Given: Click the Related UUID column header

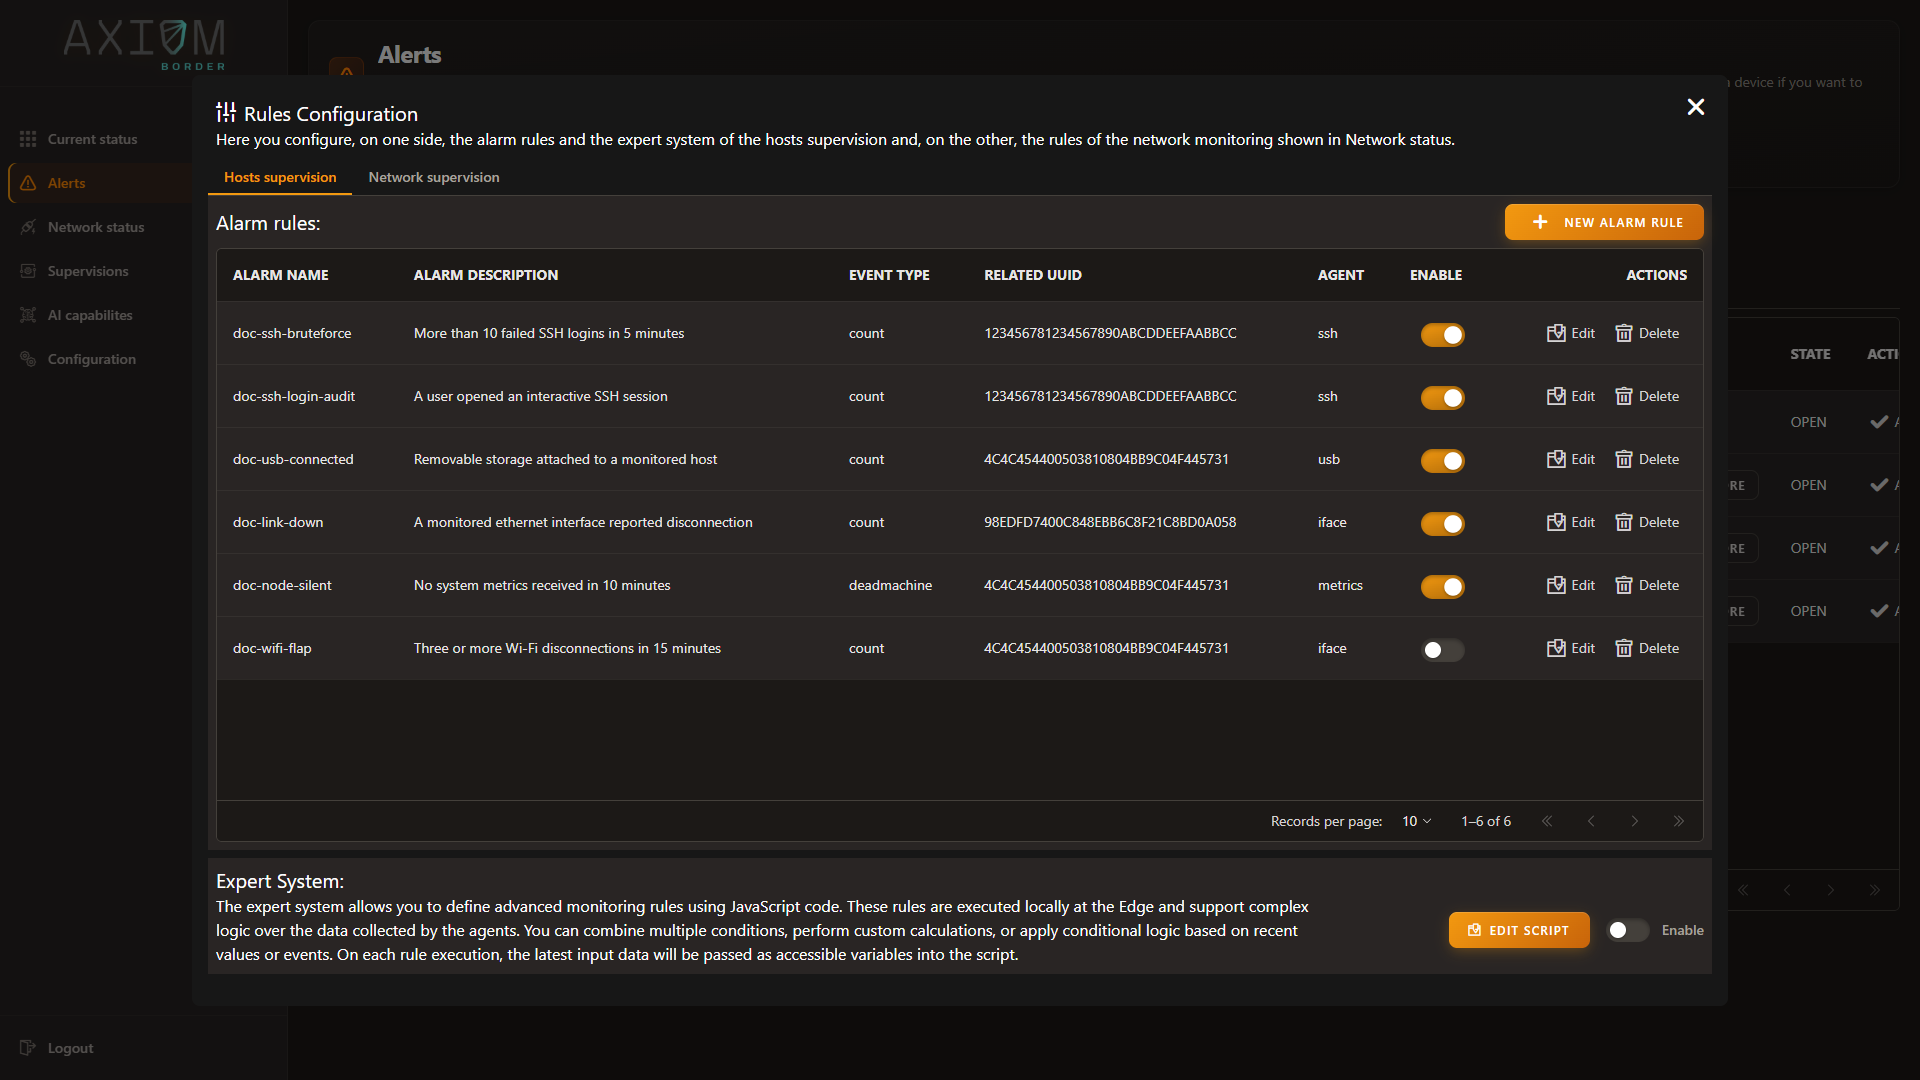Looking at the screenshot, I should pos(1033,275).
